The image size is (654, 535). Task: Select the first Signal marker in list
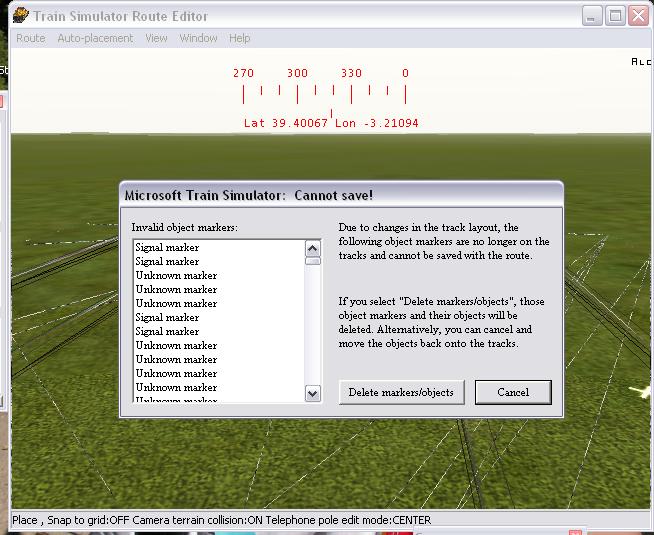tap(167, 247)
